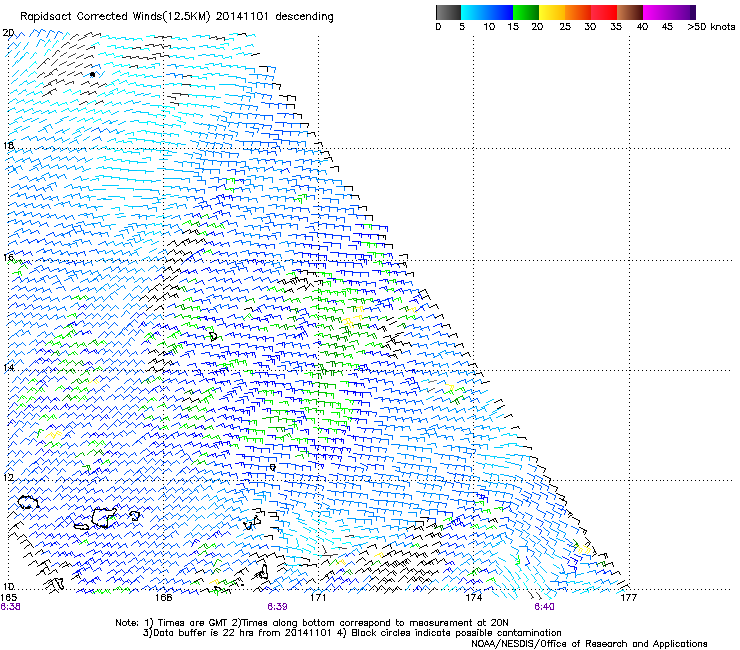Click the small island outline near 14.5N 169E
The image size is (740, 650).
(213, 336)
